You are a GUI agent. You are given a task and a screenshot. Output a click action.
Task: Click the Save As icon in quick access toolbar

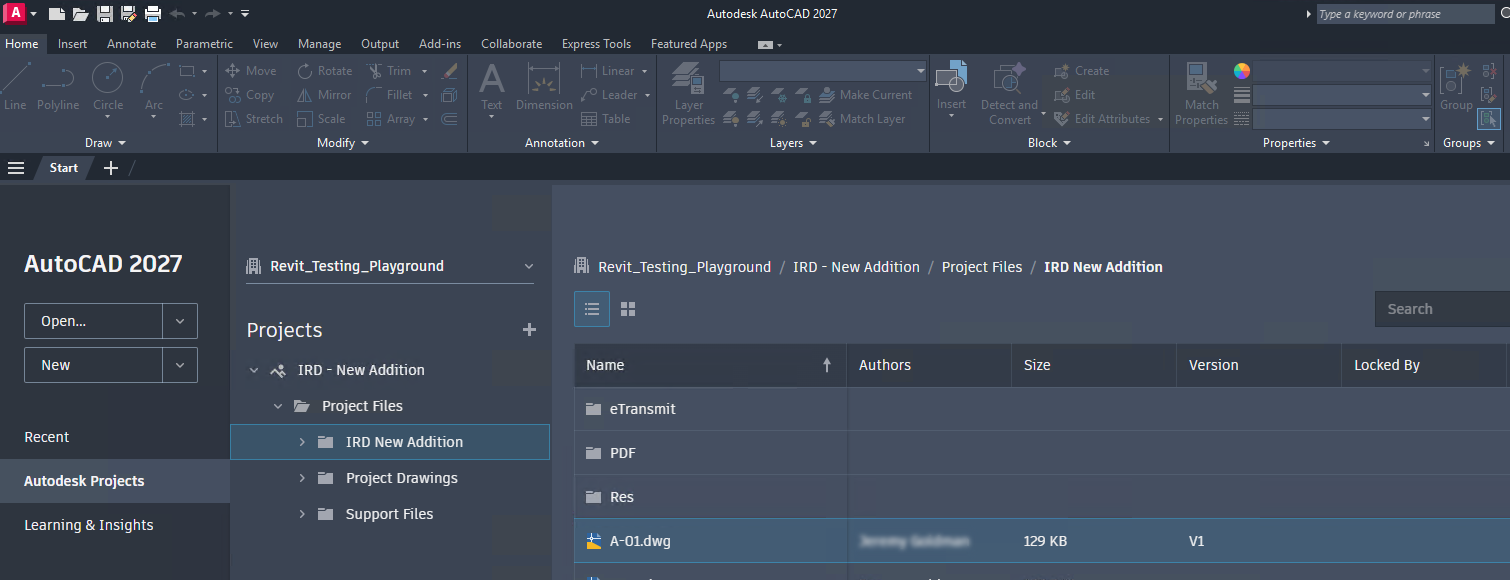click(128, 14)
